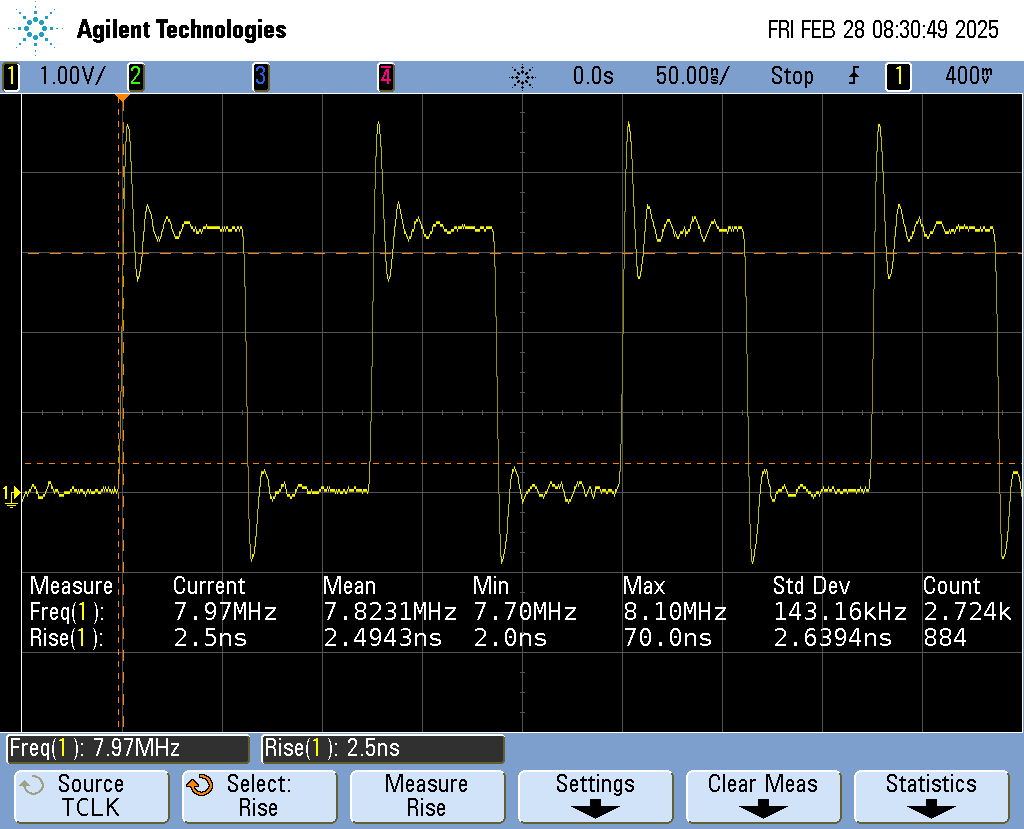Toggle the blue channel 3 indicator

(x=260, y=76)
